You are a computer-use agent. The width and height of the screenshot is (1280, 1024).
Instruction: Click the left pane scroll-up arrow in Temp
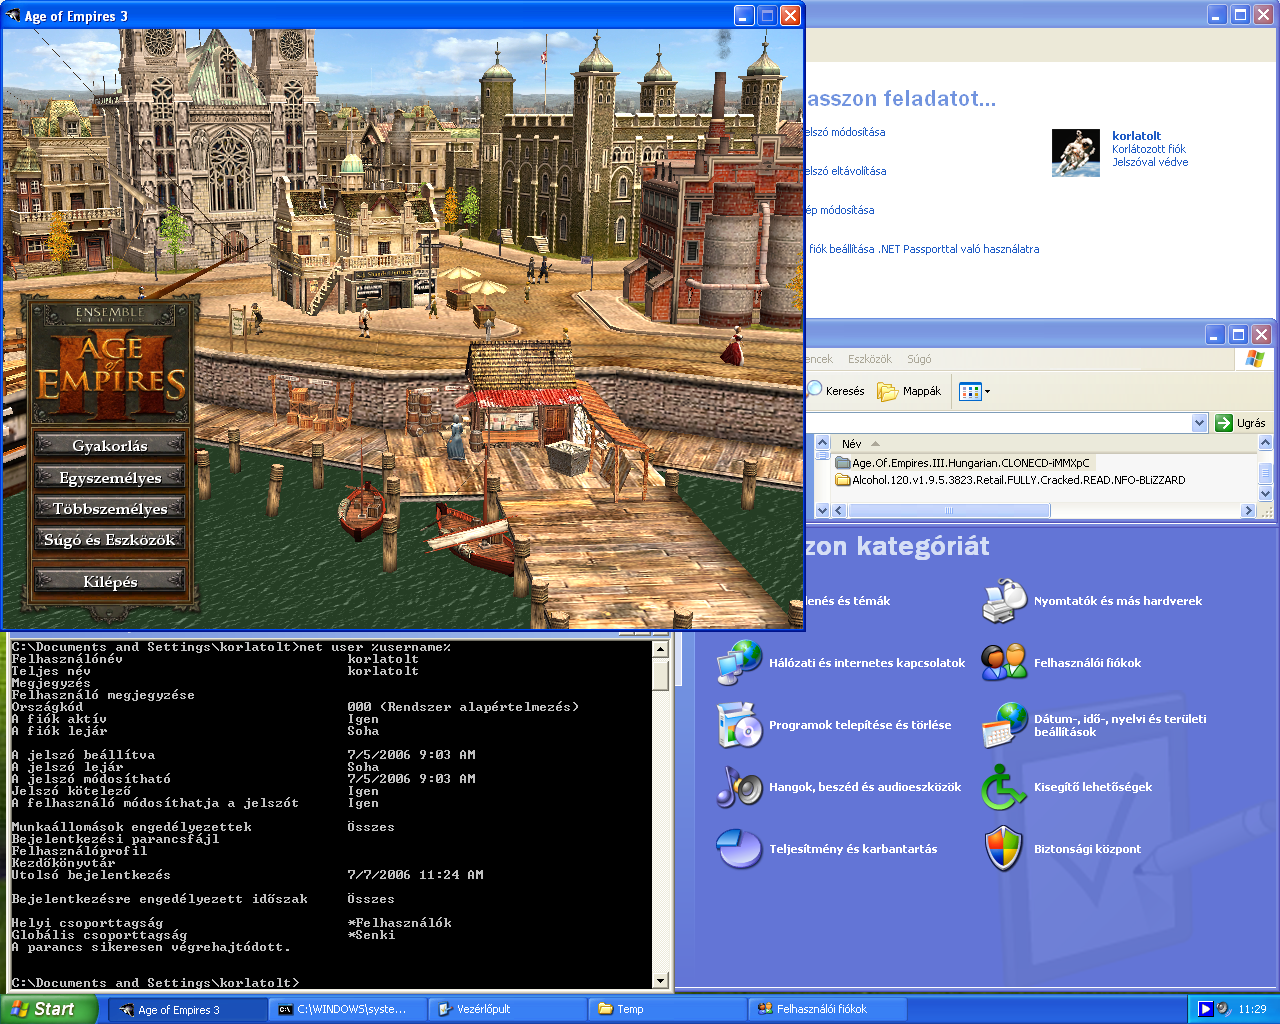pyautogui.click(x=822, y=443)
